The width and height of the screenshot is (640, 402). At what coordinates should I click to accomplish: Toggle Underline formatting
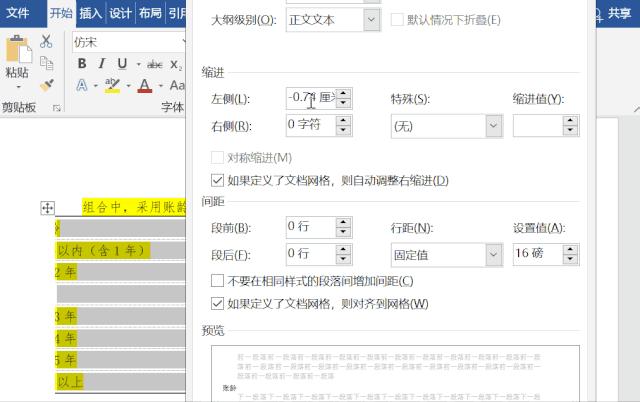point(122,63)
